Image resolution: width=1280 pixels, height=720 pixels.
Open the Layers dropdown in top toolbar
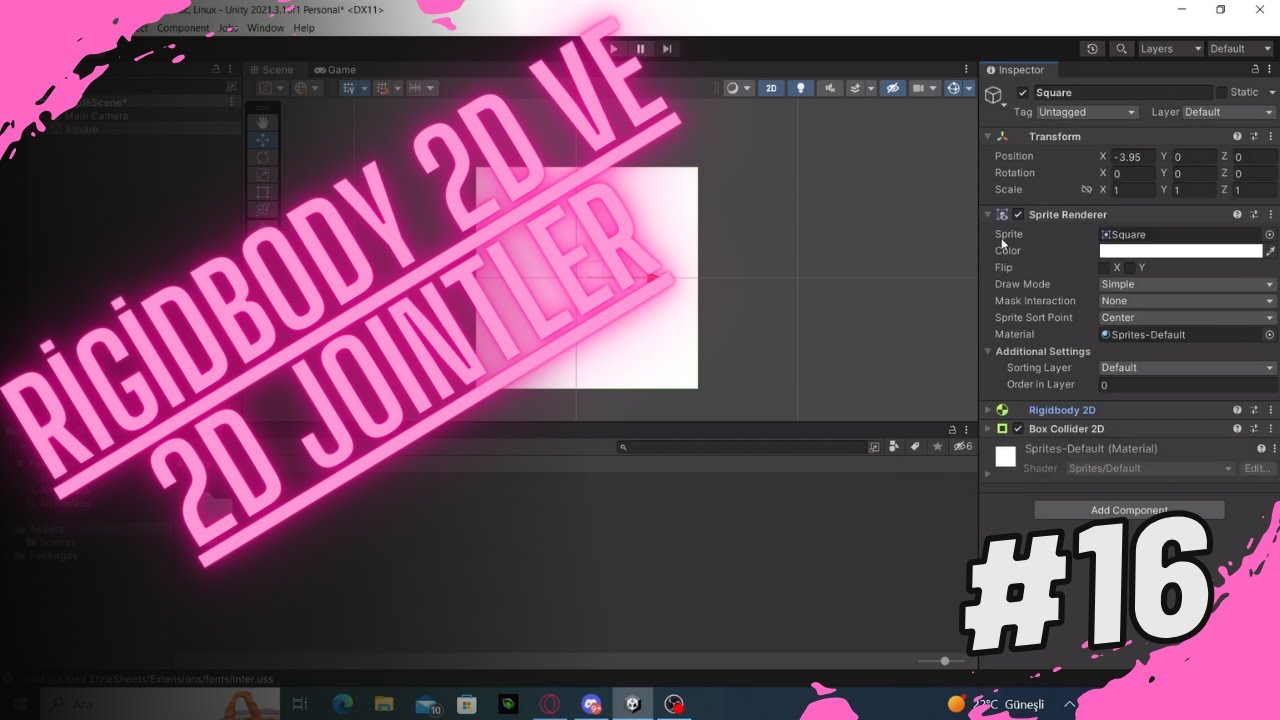coord(1170,48)
